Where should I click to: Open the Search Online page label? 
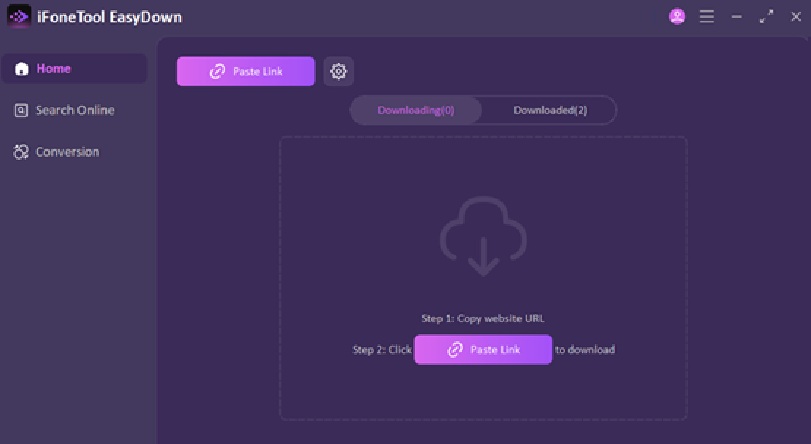click(x=75, y=110)
